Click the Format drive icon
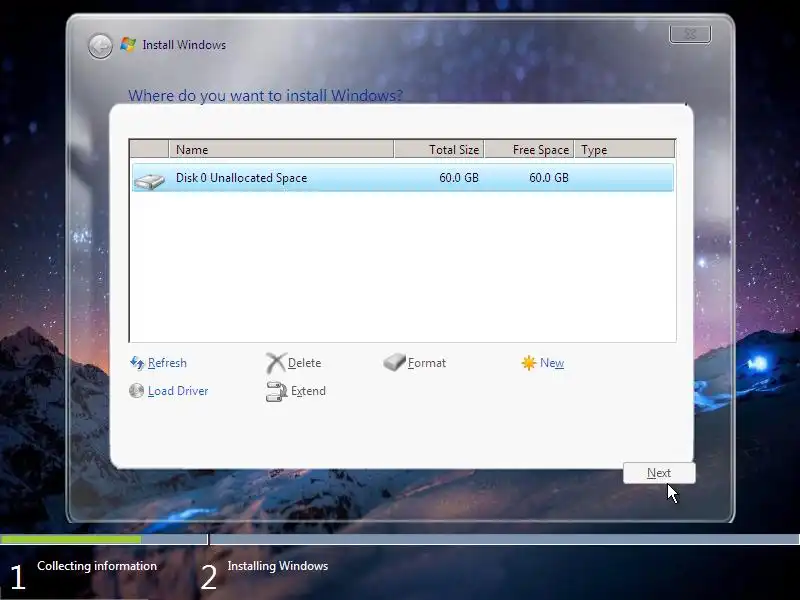Viewport: 800px width, 600px height. 394,362
